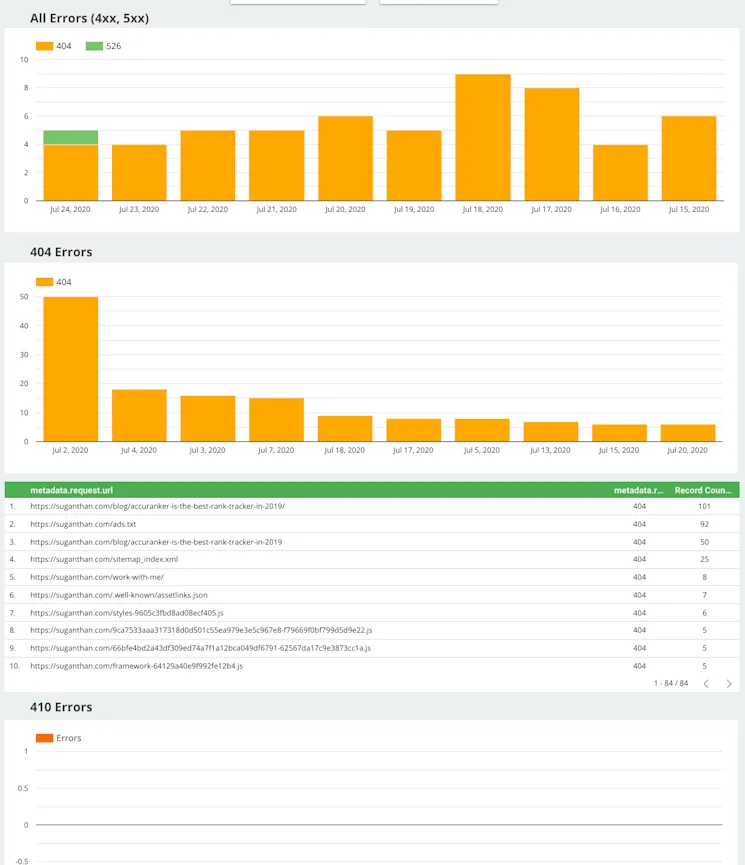Click the work-with-me URL row
This screenshot has height=865, width=745.
coord(97,577)
